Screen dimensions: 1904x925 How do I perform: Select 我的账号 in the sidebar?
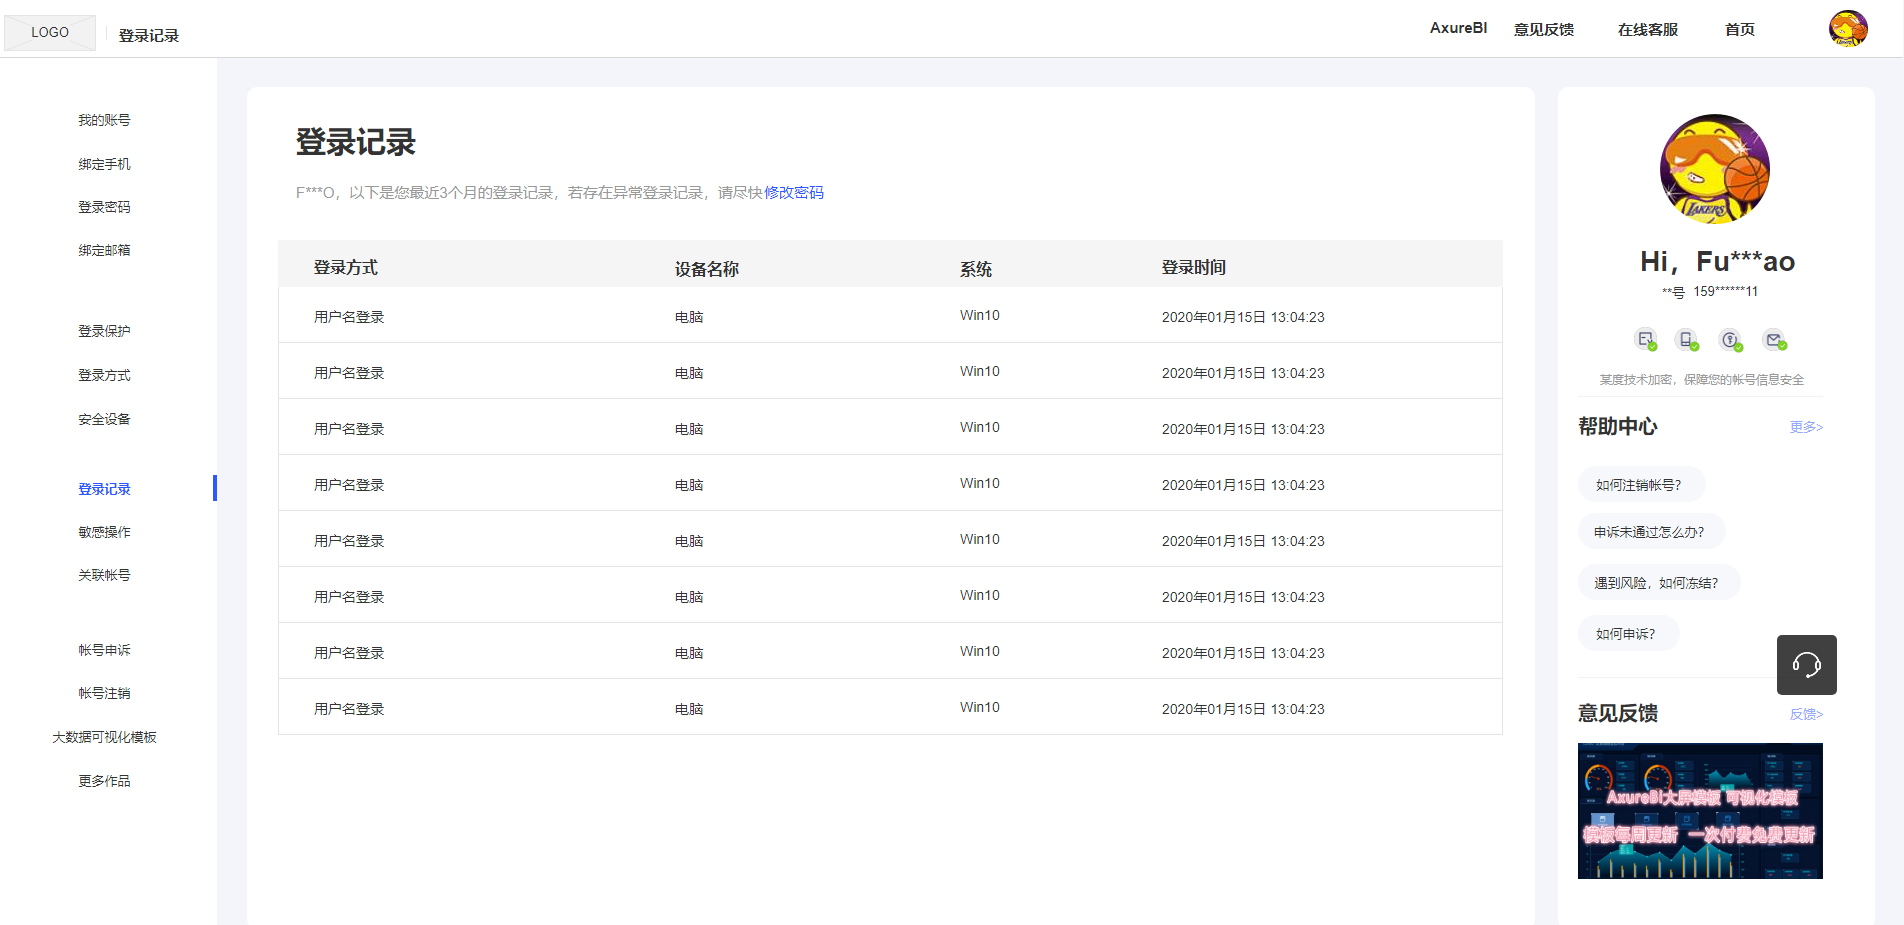tap(104, 120)
